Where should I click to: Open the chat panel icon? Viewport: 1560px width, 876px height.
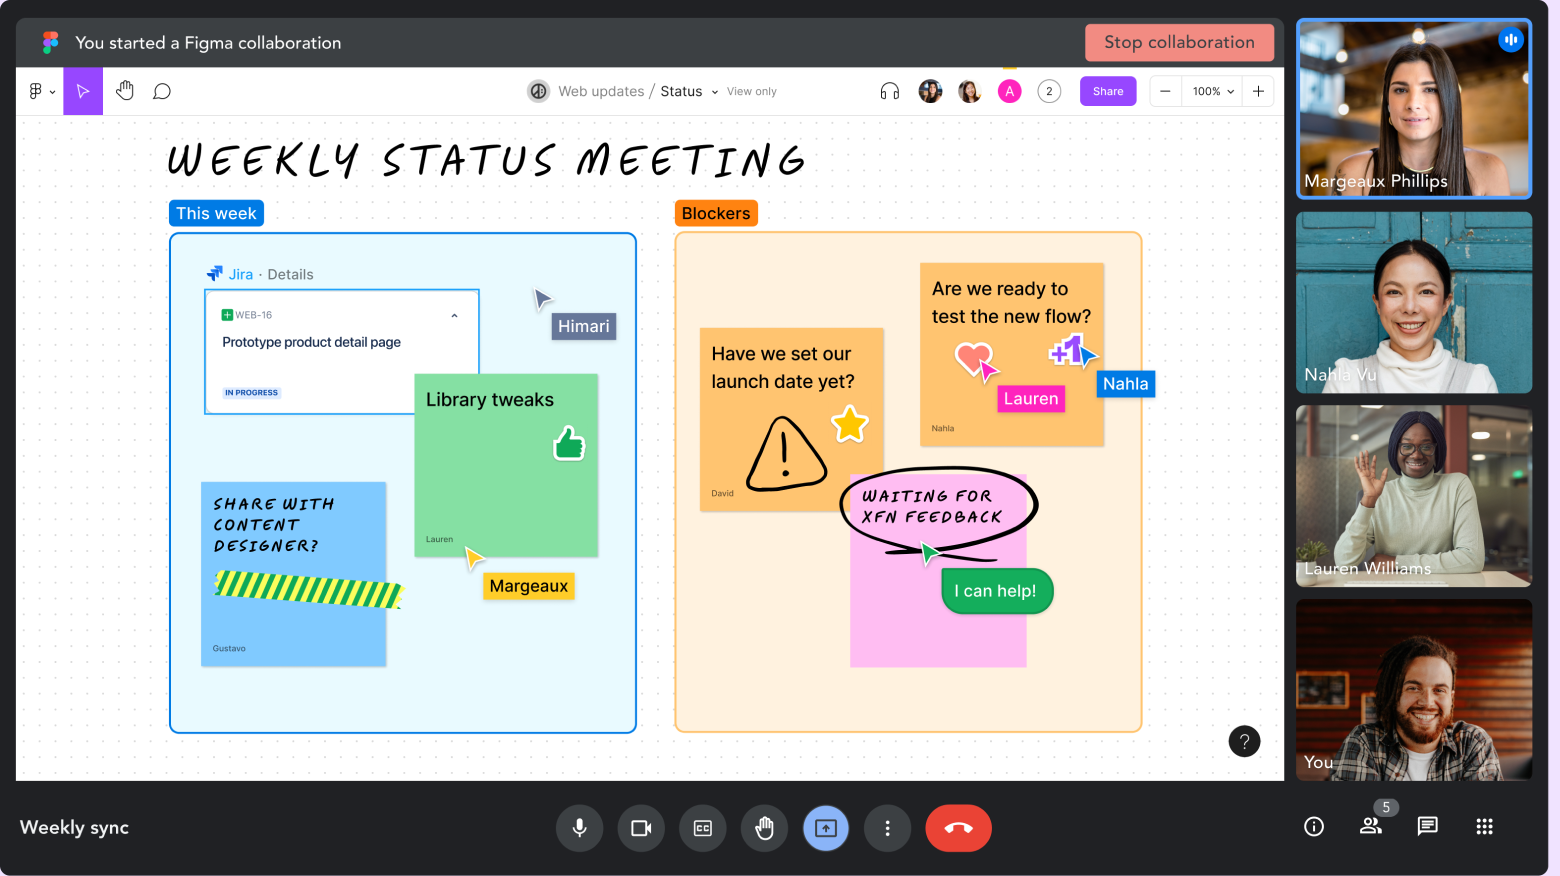point(1427,827)
